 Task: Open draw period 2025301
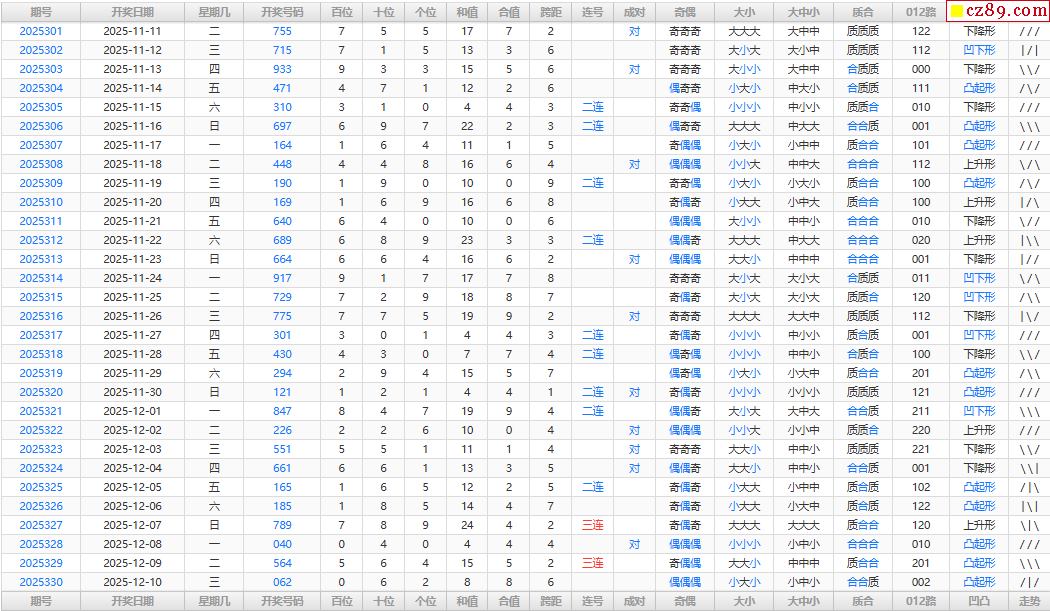(x=41, y=31)
